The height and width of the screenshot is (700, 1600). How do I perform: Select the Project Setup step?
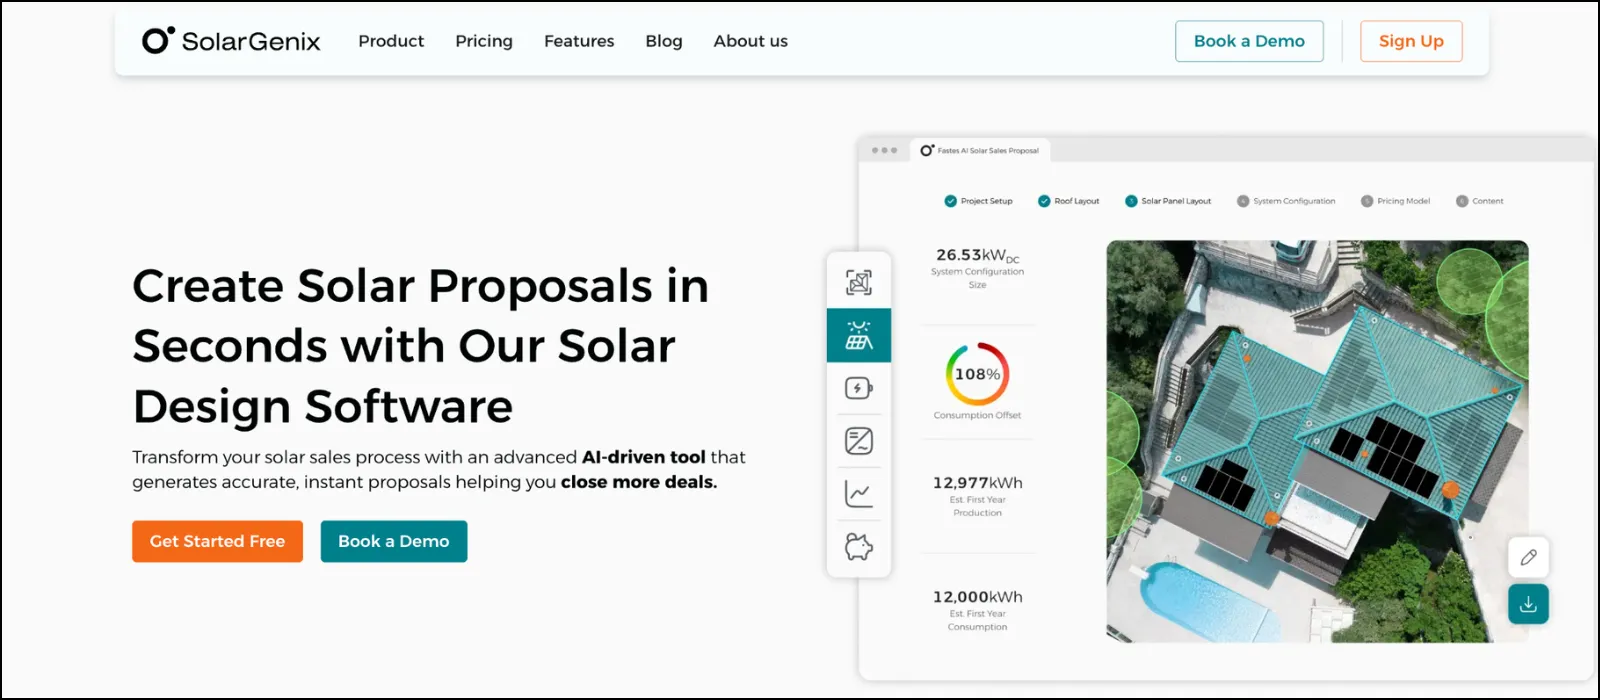coord(978,201)
